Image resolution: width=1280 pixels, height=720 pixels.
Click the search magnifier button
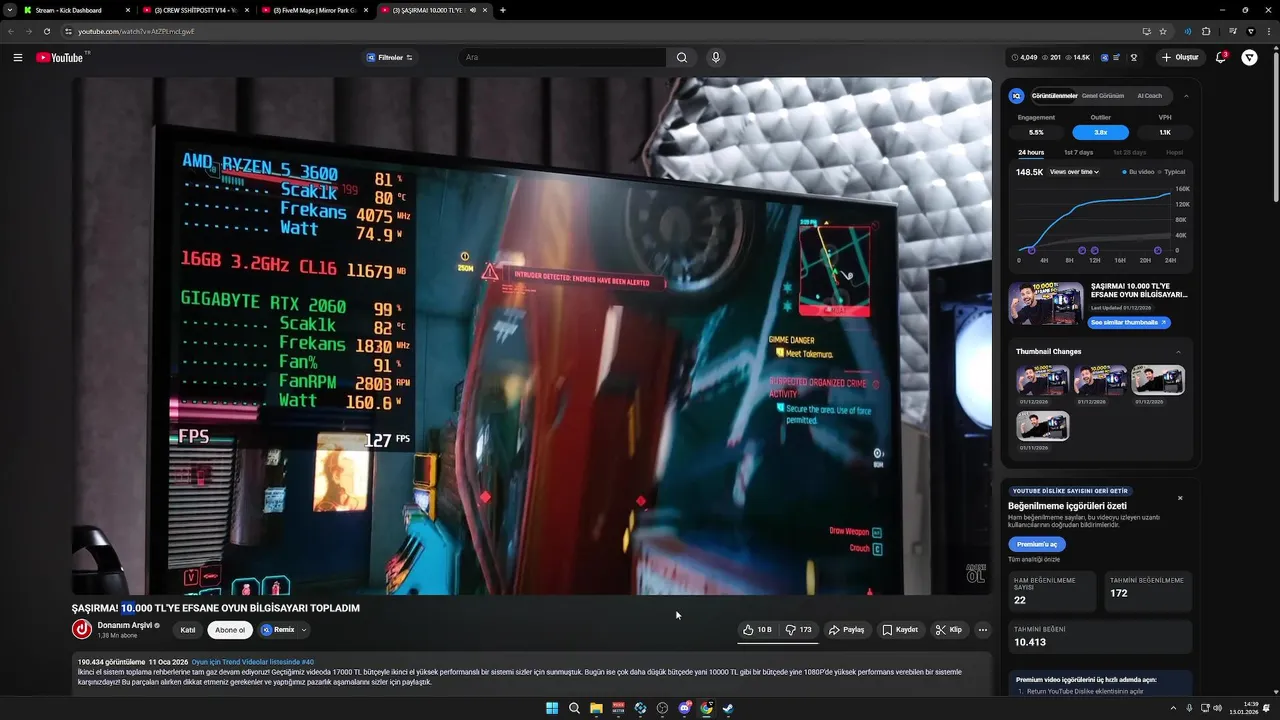[682, 57]
